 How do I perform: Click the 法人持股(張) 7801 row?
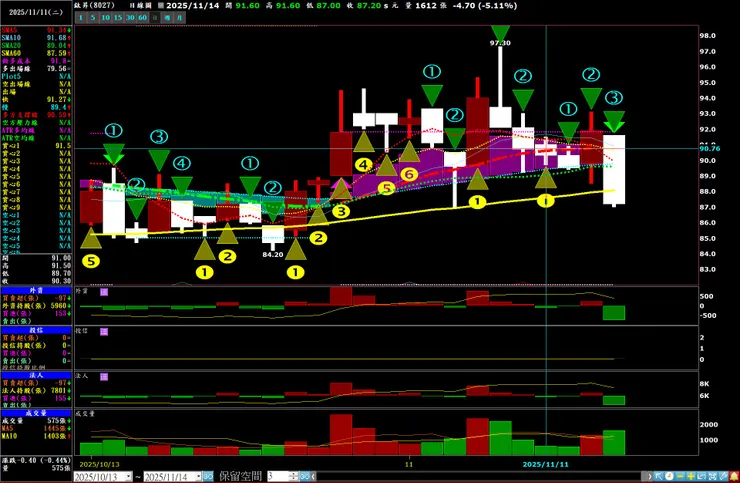tap(36, 390)
